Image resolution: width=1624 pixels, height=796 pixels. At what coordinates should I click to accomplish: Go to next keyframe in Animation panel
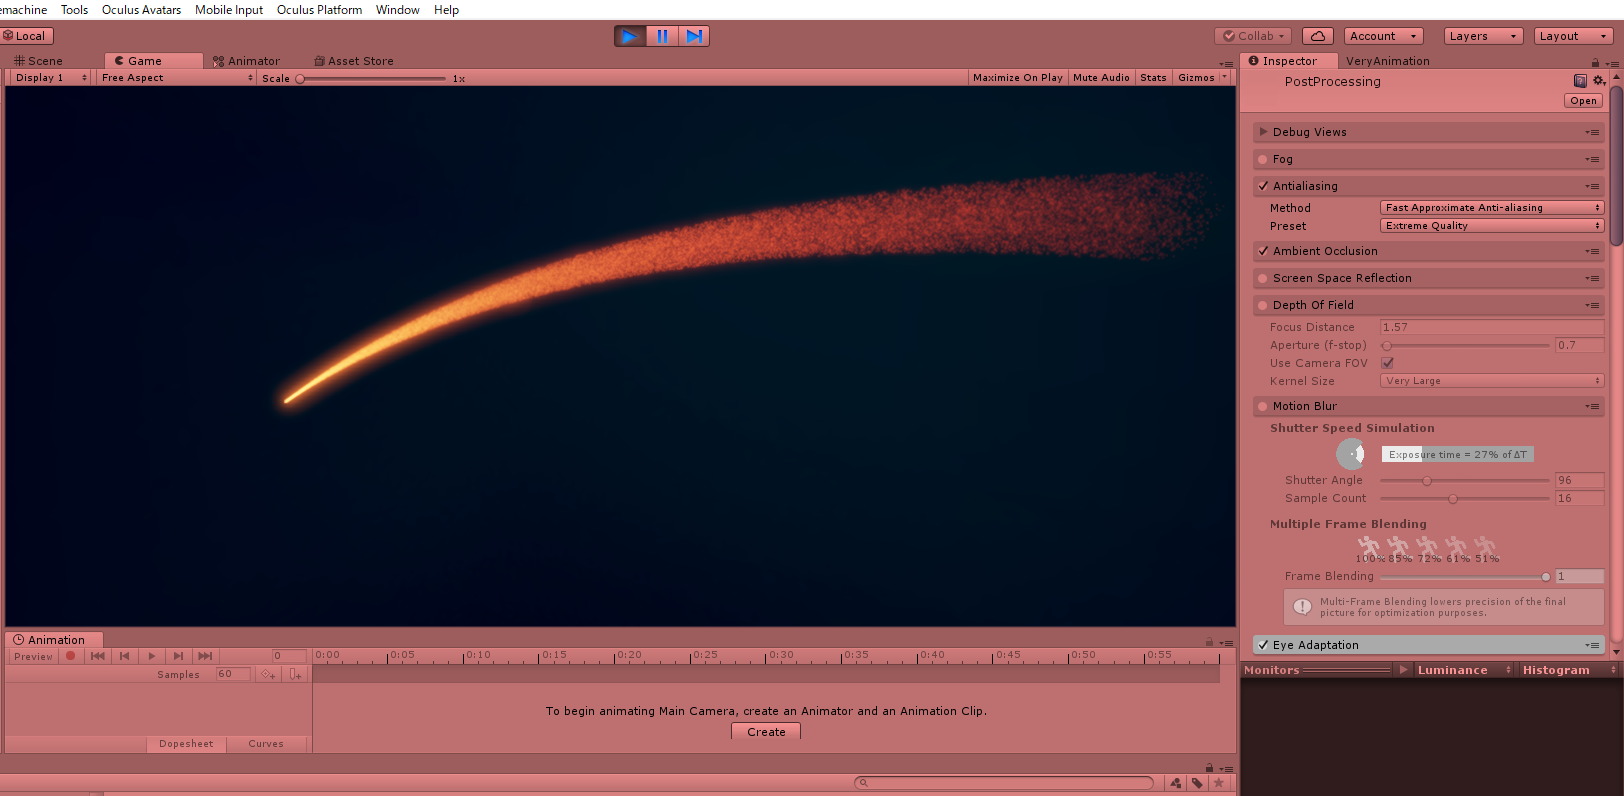[178, 656]
